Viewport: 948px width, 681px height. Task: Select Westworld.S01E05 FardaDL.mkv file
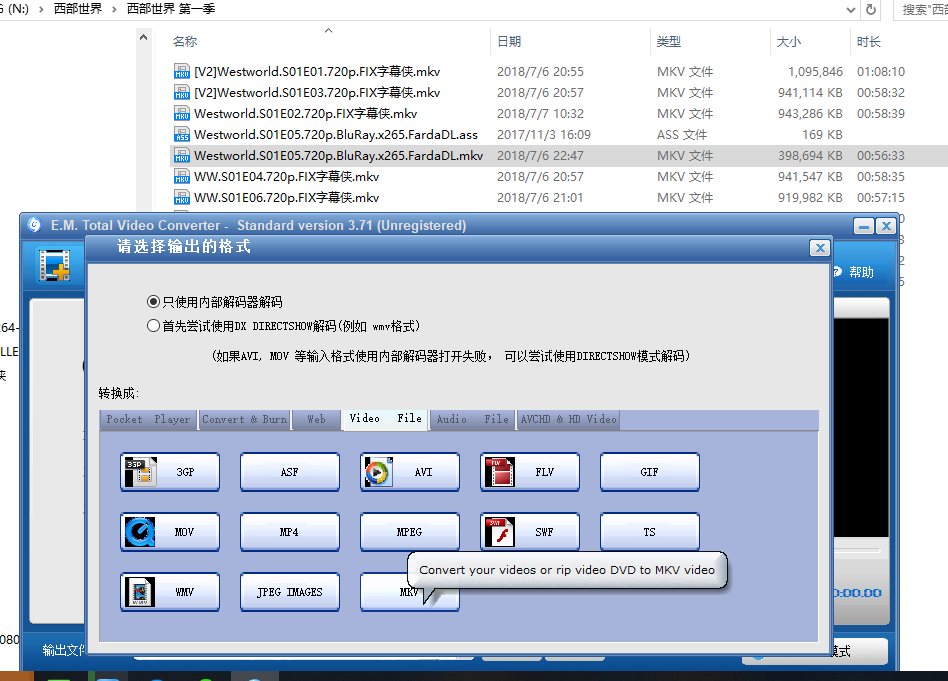(338, 155)
